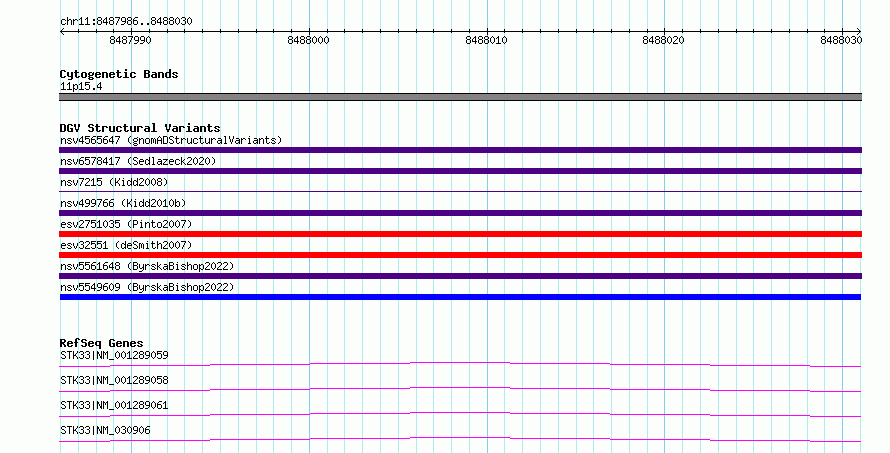Click the purple bar under nsv5561648
890x453 pixels.
point(460,276)
